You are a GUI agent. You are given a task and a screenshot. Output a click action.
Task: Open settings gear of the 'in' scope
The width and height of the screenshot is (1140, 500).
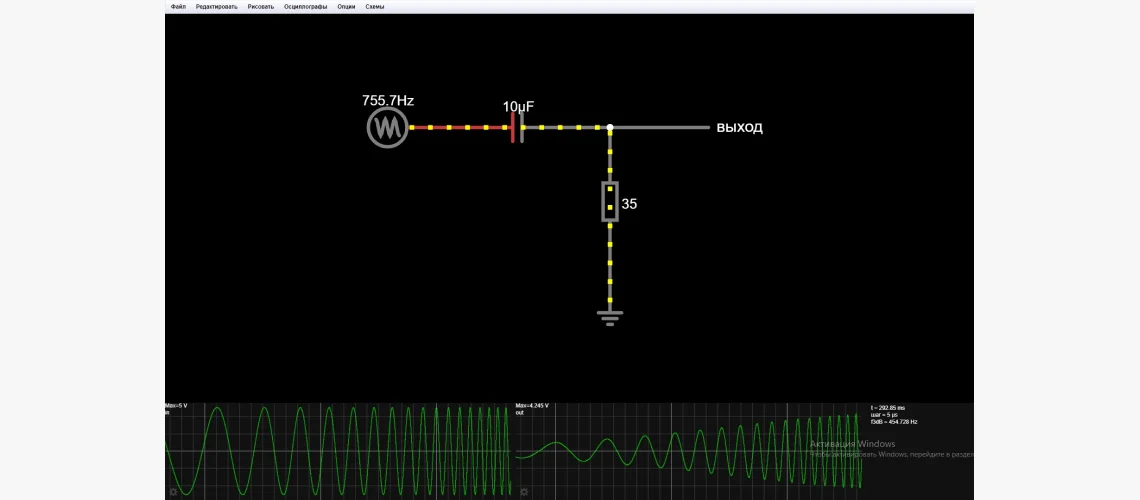tap(173, 491)
